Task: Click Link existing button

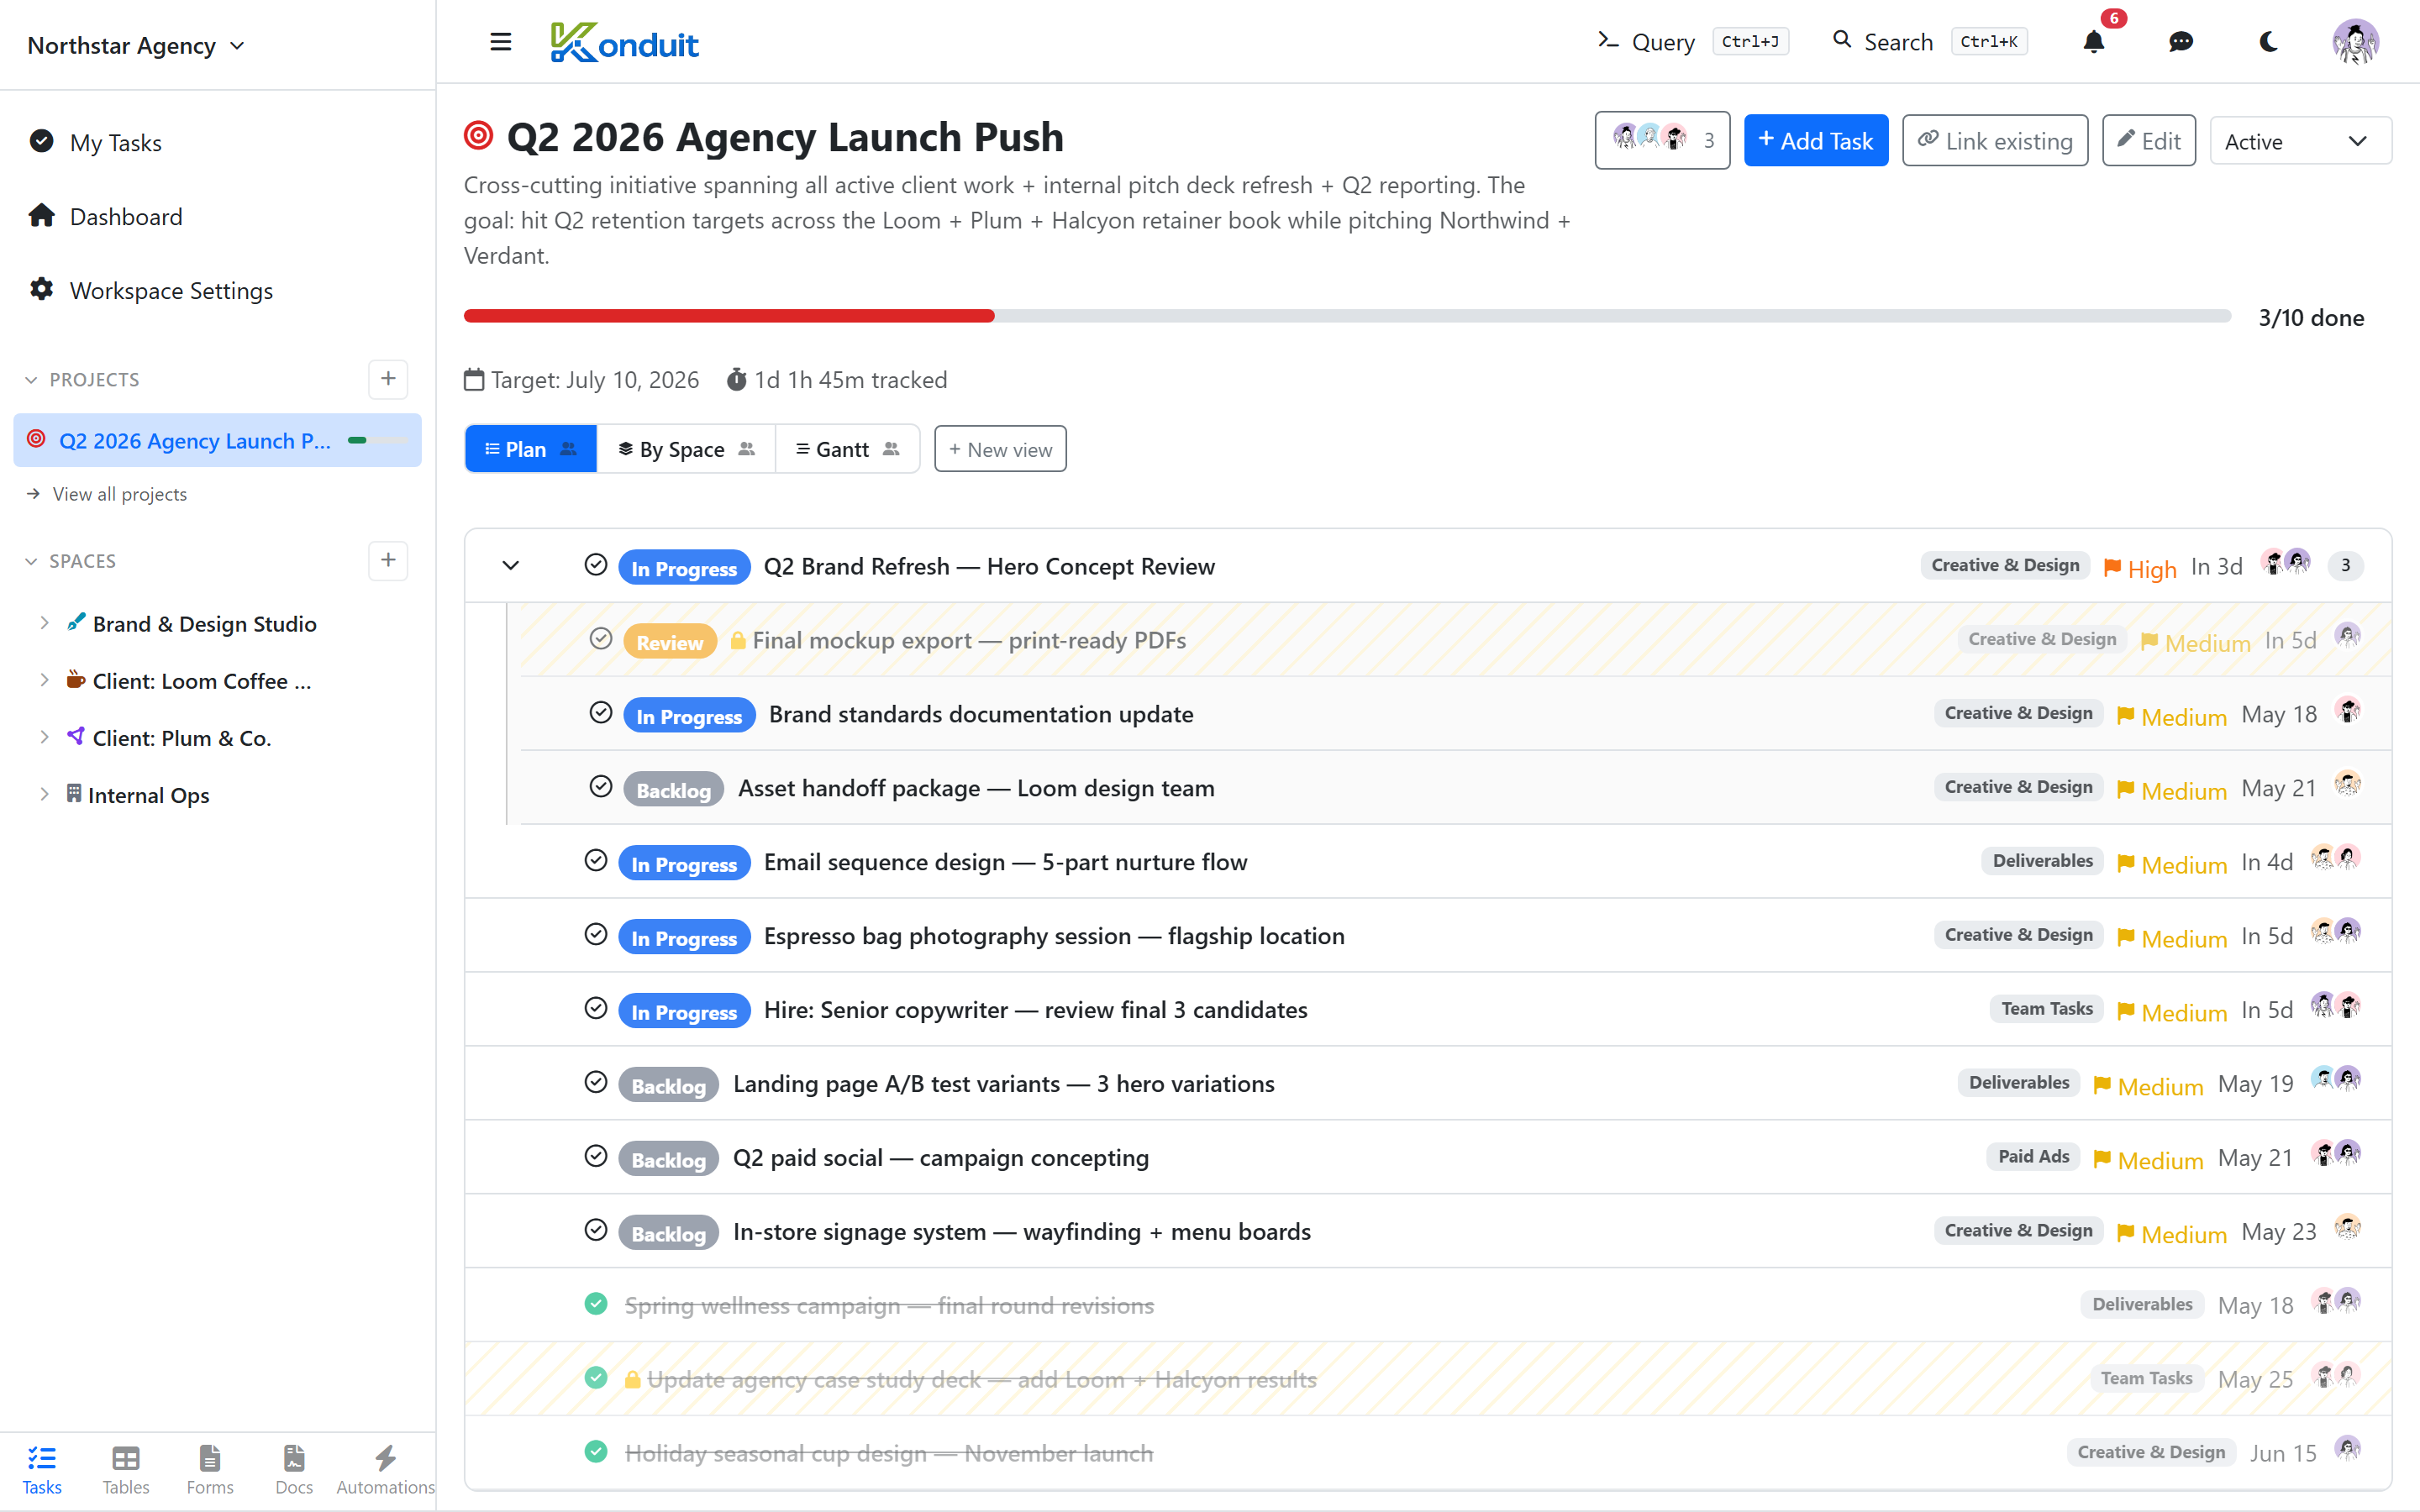Action: (x=1995, y=141)
